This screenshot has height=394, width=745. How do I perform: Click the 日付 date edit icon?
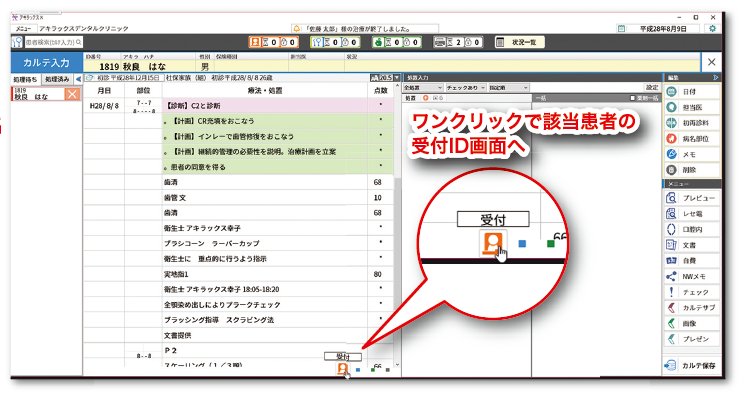(x=671, y=92)
